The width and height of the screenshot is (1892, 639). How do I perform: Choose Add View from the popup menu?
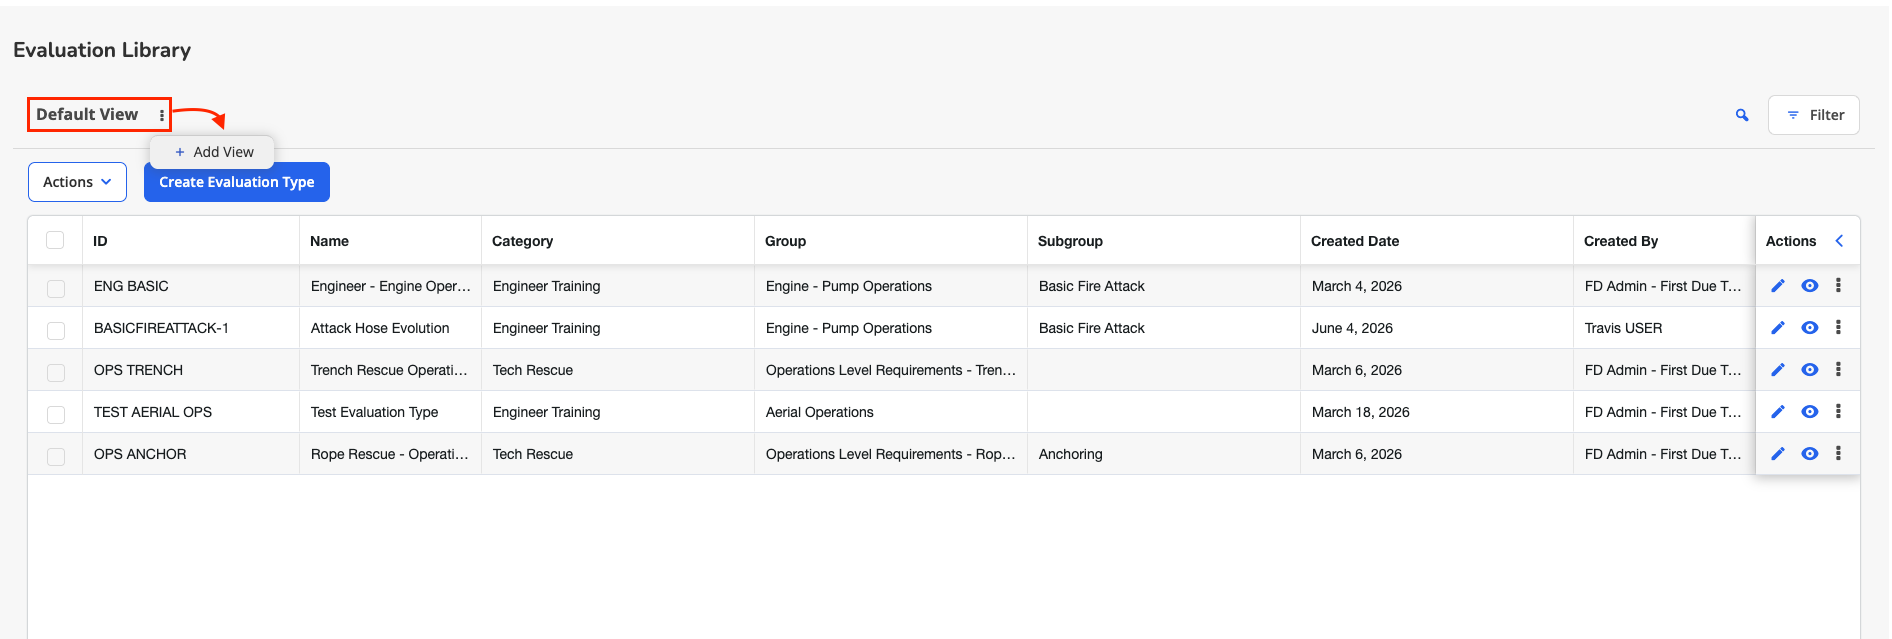(213, 152)
